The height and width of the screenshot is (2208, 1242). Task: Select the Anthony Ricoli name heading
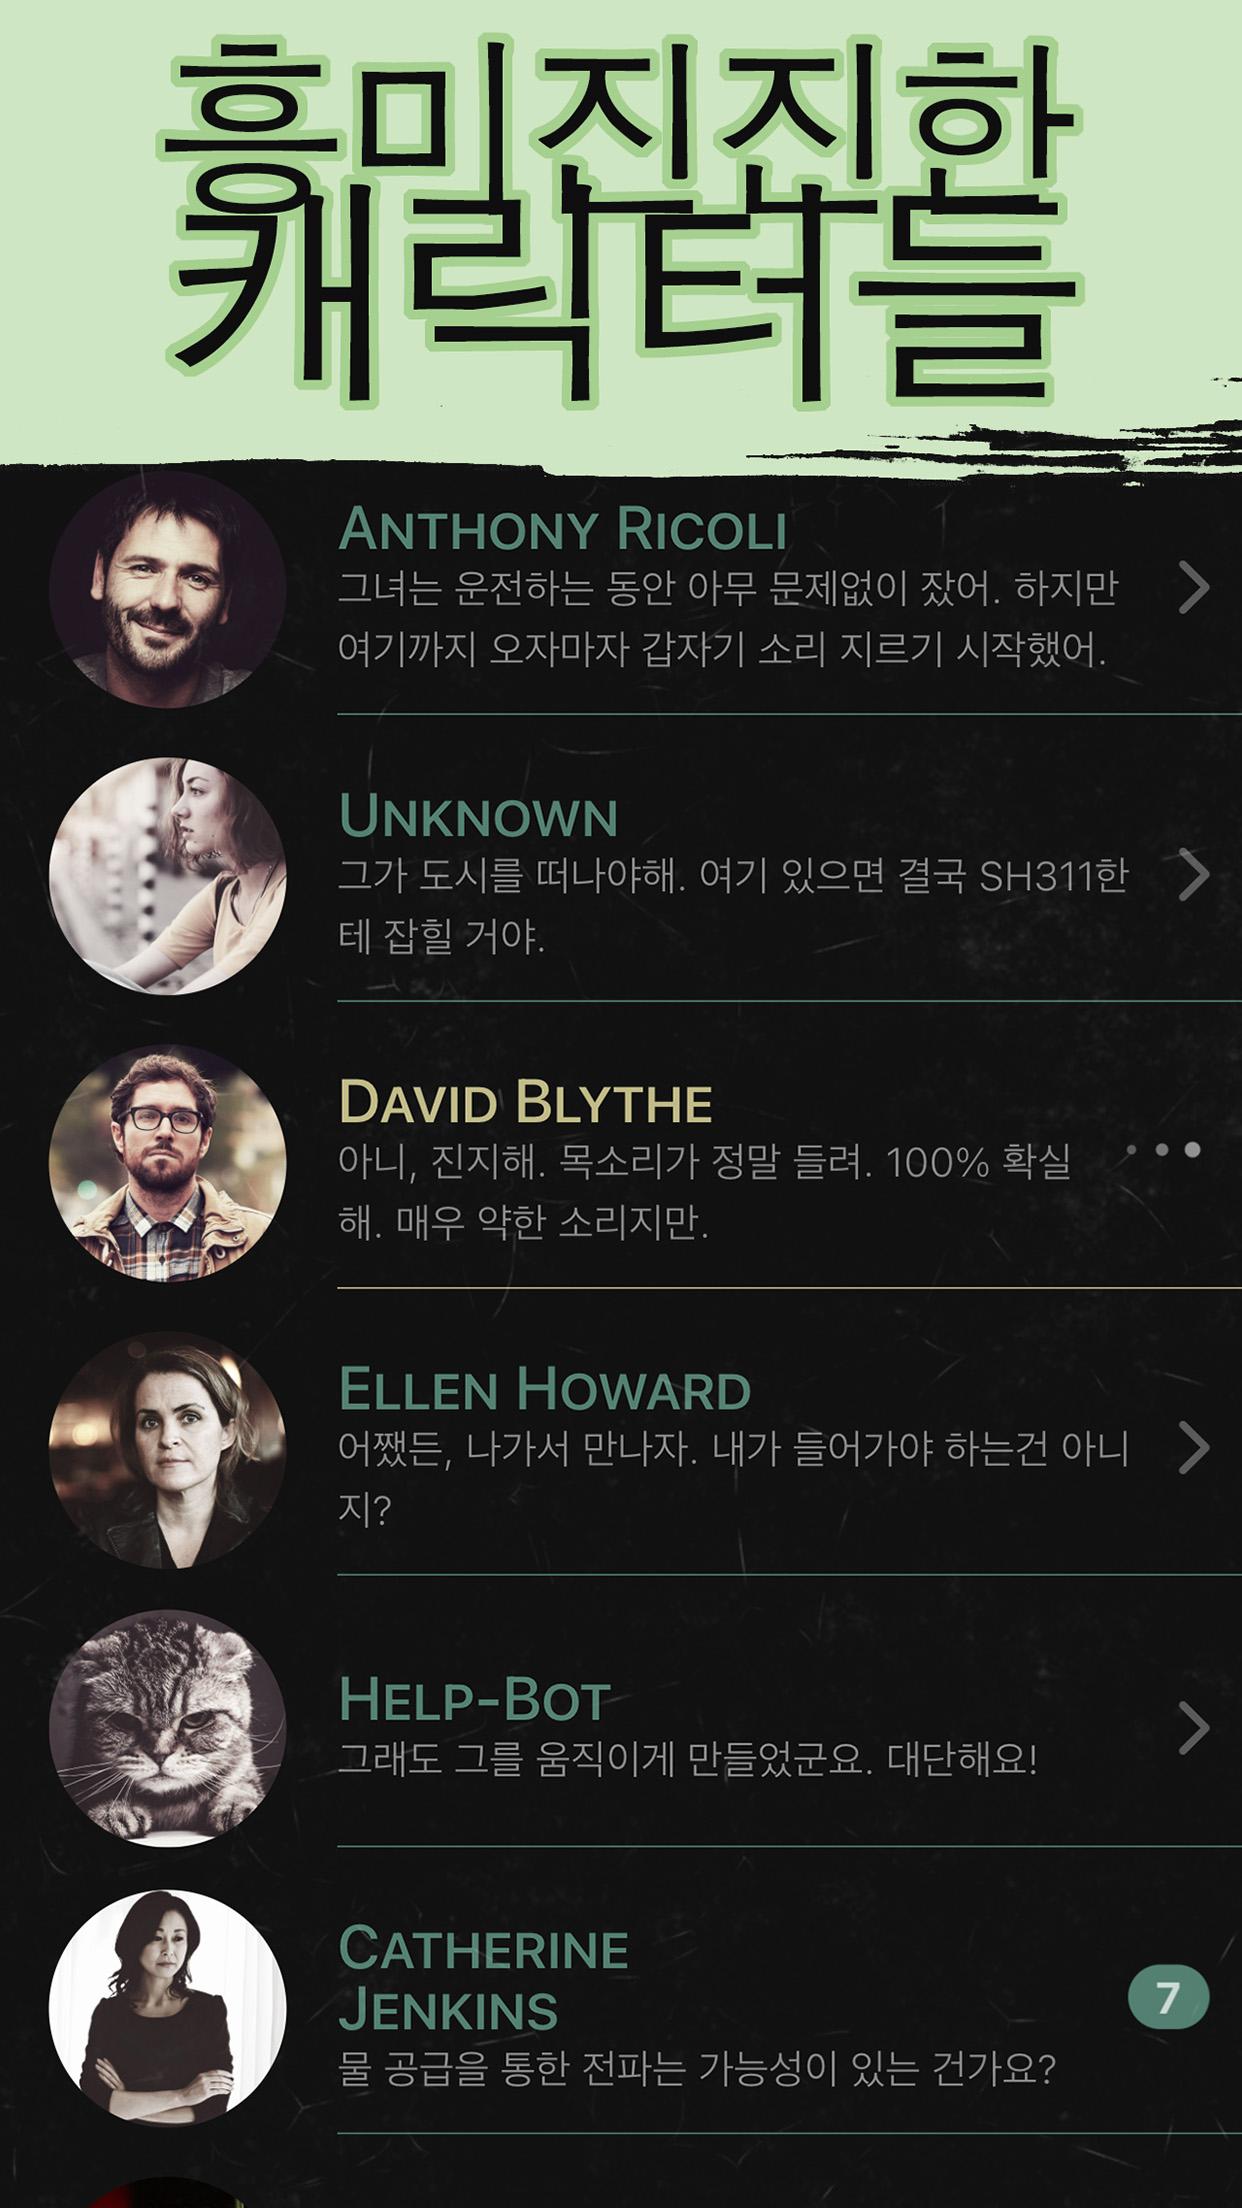[x=563, y=529]
